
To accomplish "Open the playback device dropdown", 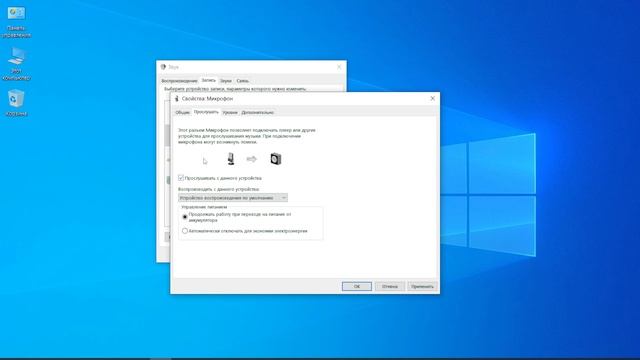I will (233, 198).
